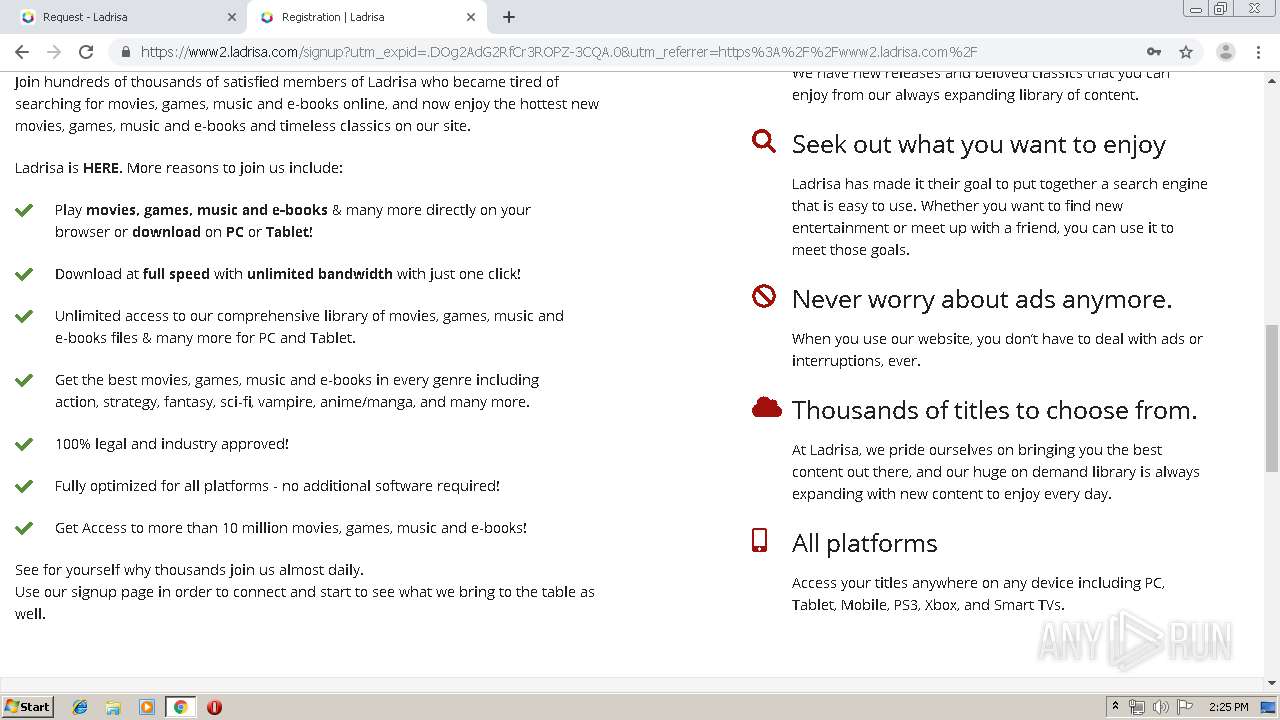The image size is (1280, 720).
Task: Click the red mobile phone icon
Action: (x=759, y=540)
